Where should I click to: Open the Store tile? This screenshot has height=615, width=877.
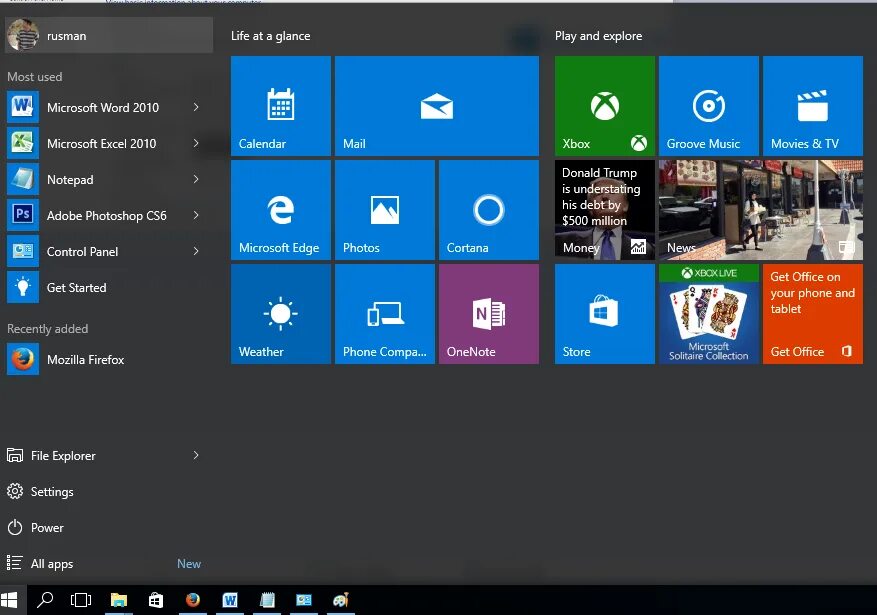click(x=605, y=314)
